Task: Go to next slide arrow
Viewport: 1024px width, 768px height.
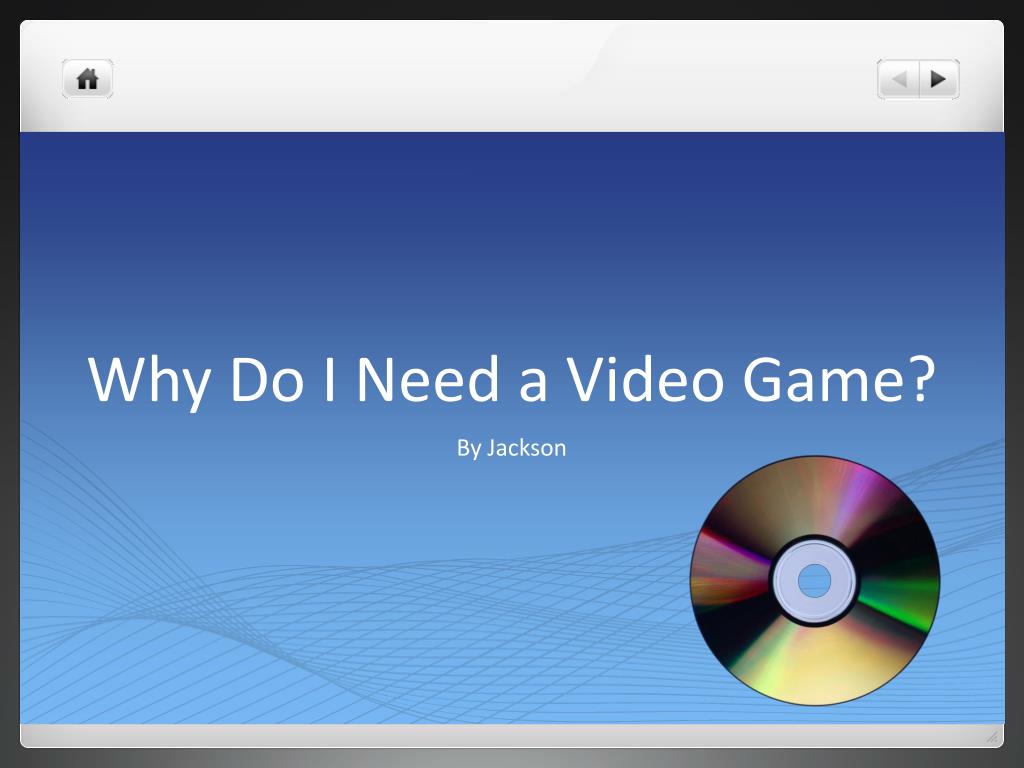Action: 939,79
